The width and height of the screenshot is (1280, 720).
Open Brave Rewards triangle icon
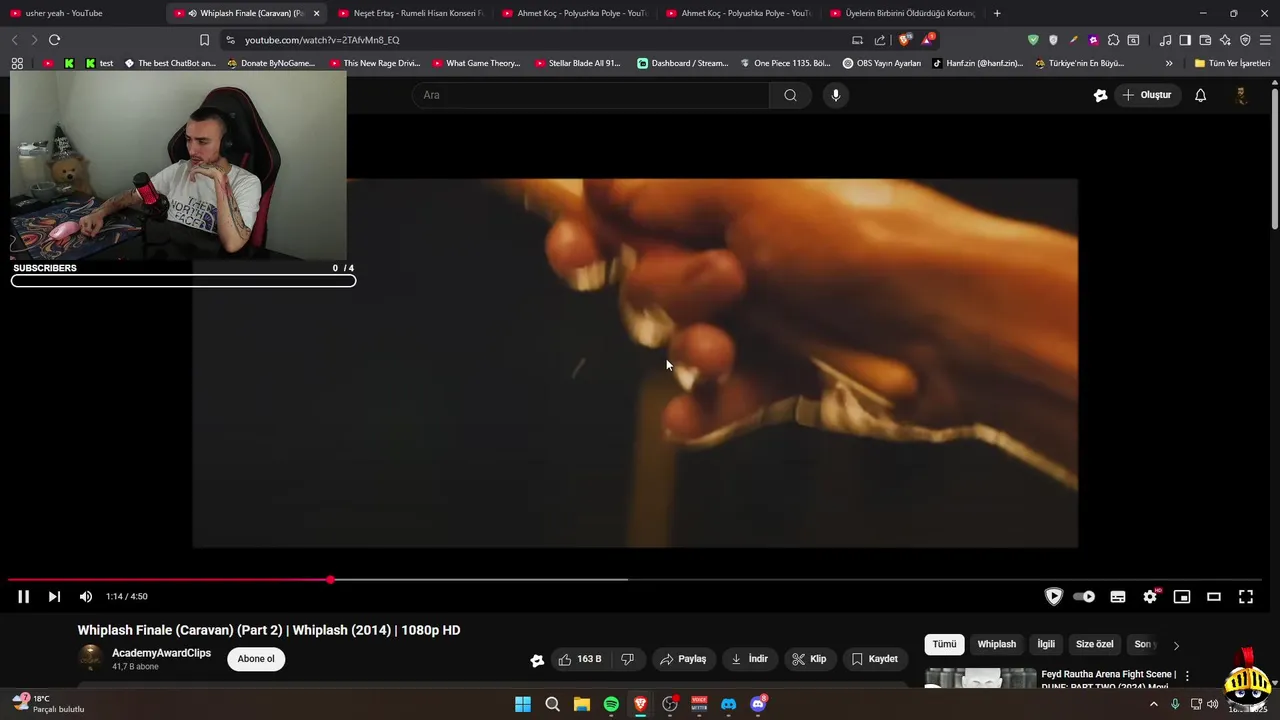pyautogui.click(x=928, y=40)
